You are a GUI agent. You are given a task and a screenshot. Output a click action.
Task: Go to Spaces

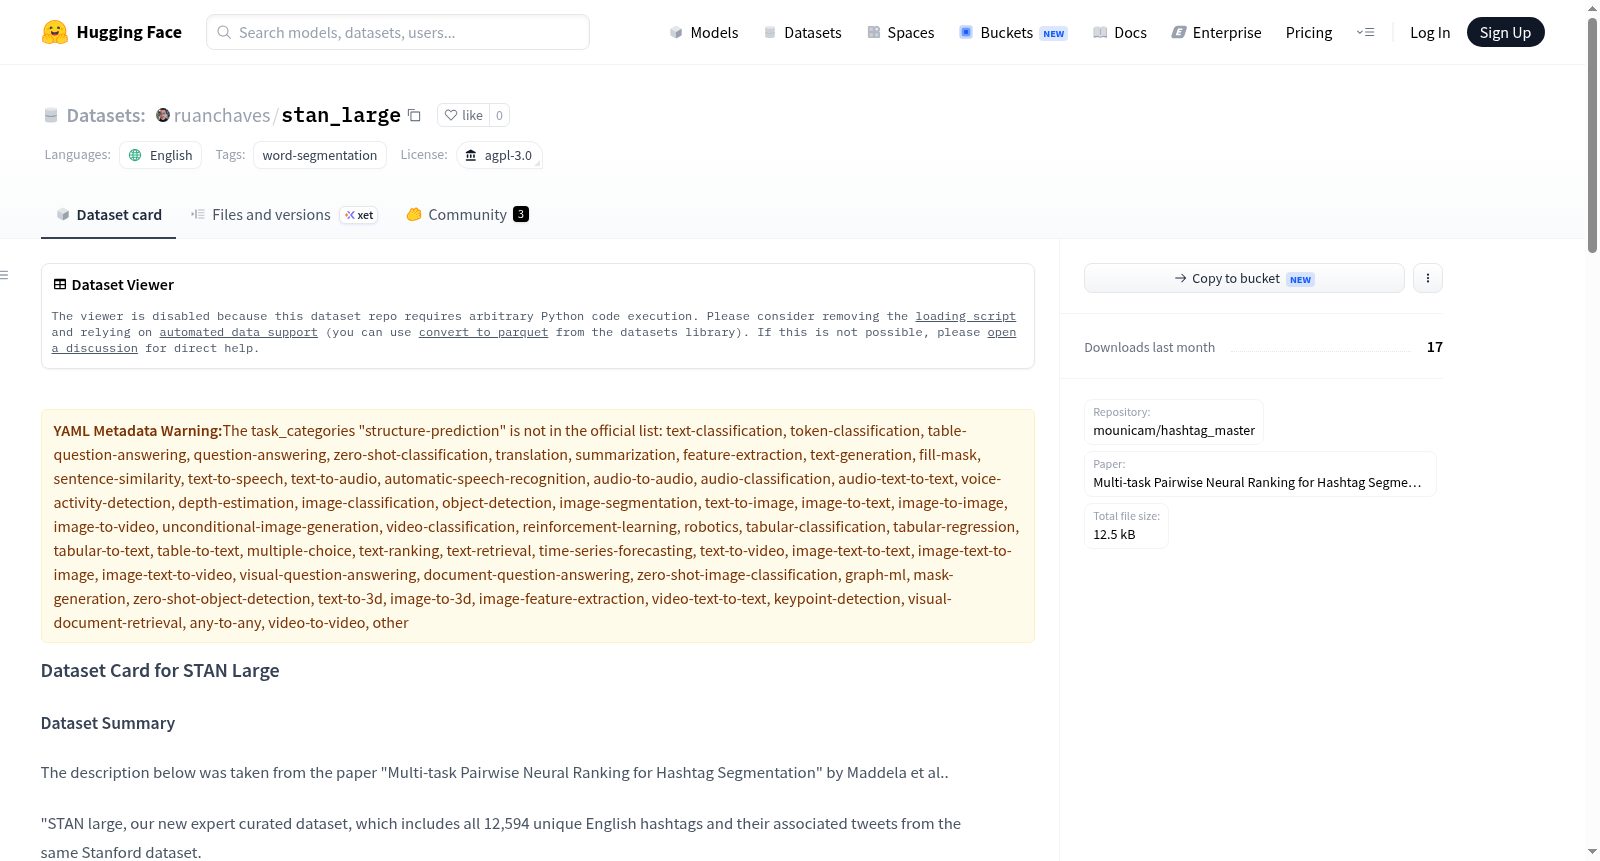point(900,32)
